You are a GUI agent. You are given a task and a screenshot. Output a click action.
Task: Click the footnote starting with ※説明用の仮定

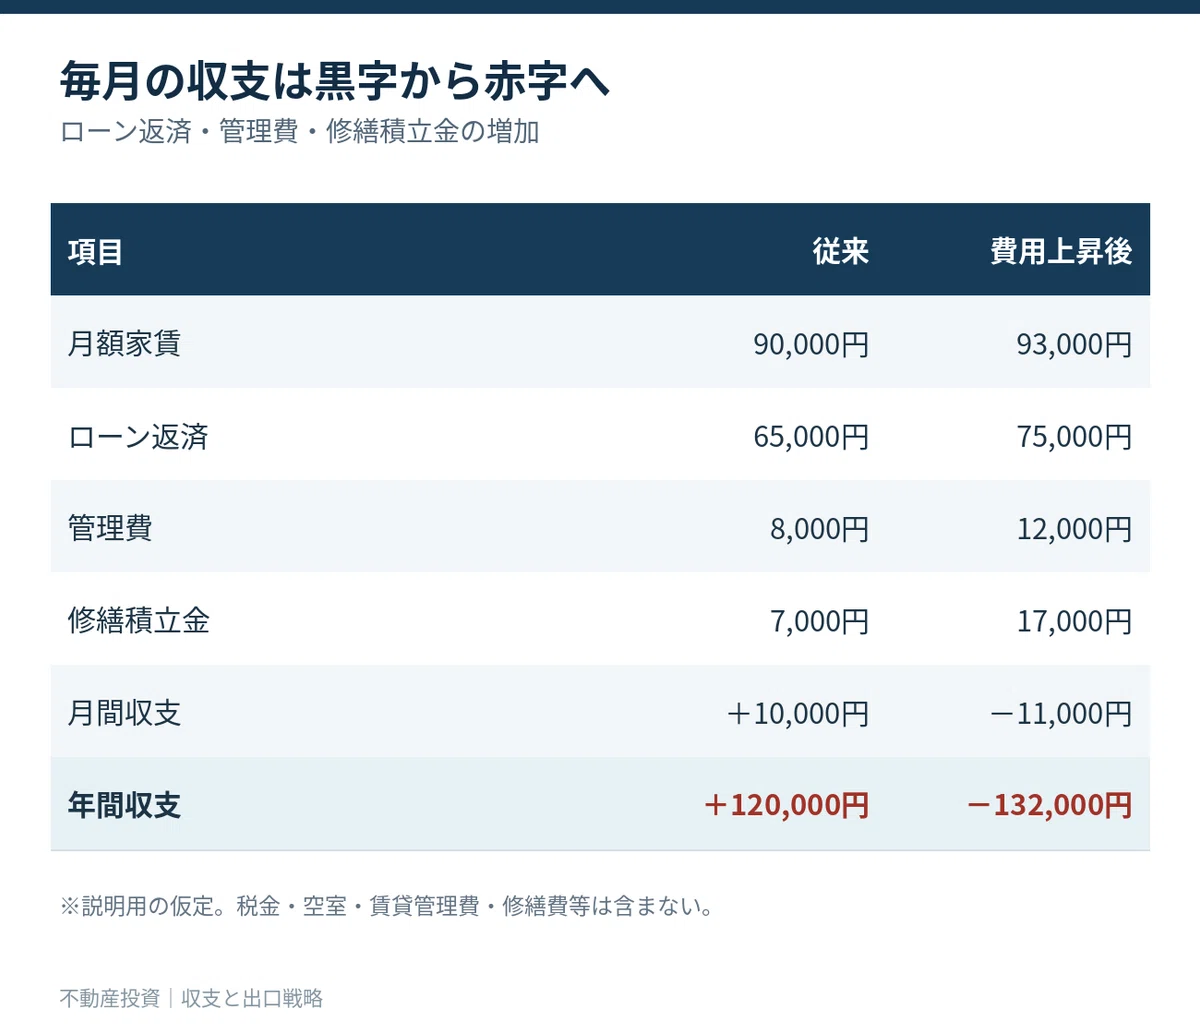[x=388, y=907]
